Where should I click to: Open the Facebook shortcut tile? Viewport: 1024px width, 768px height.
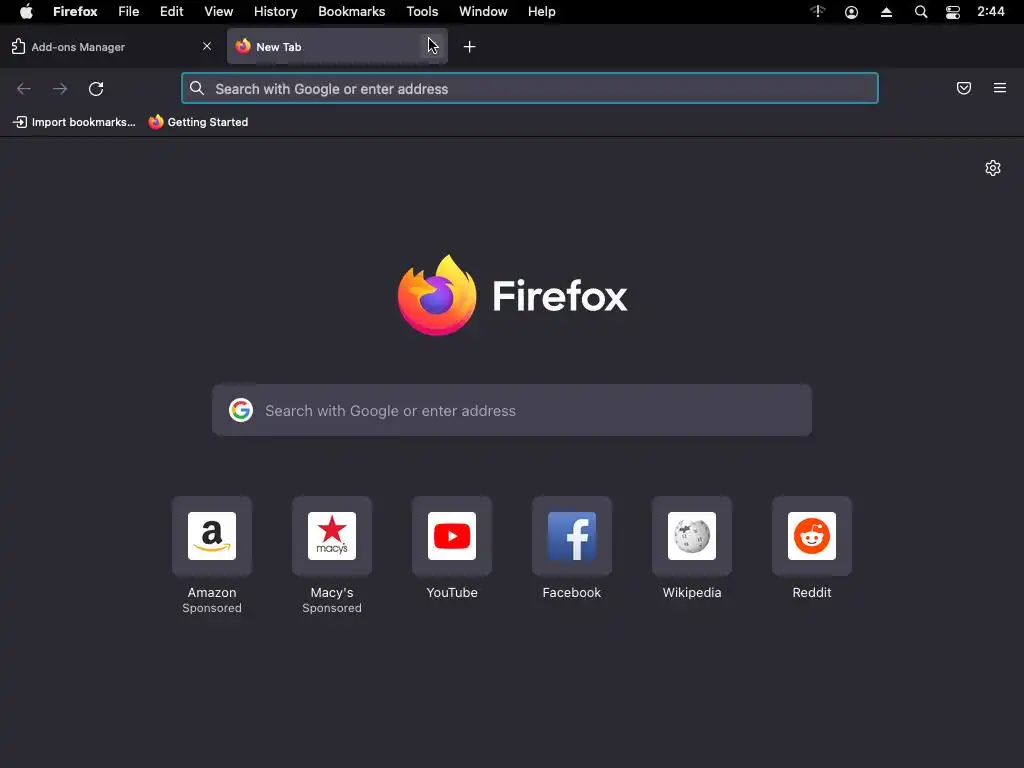571,536
